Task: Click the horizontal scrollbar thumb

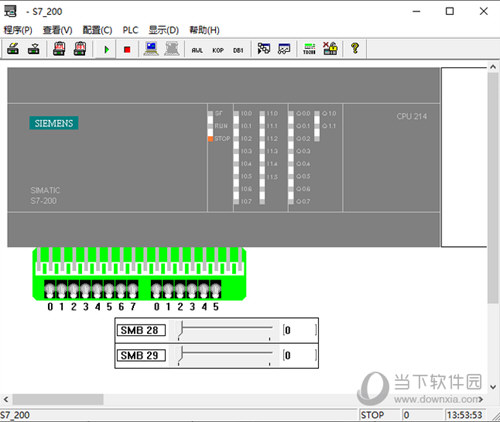Action: 58,399
